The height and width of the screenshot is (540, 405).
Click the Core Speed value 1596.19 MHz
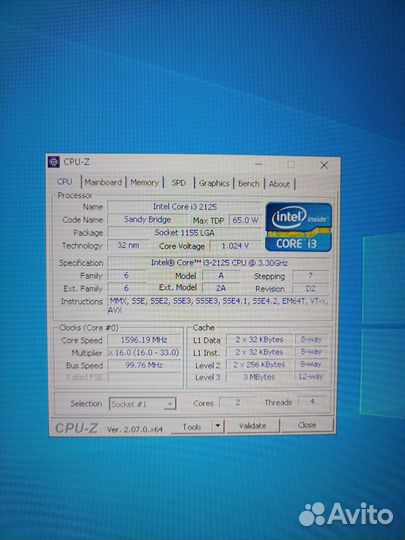(144, 340)
